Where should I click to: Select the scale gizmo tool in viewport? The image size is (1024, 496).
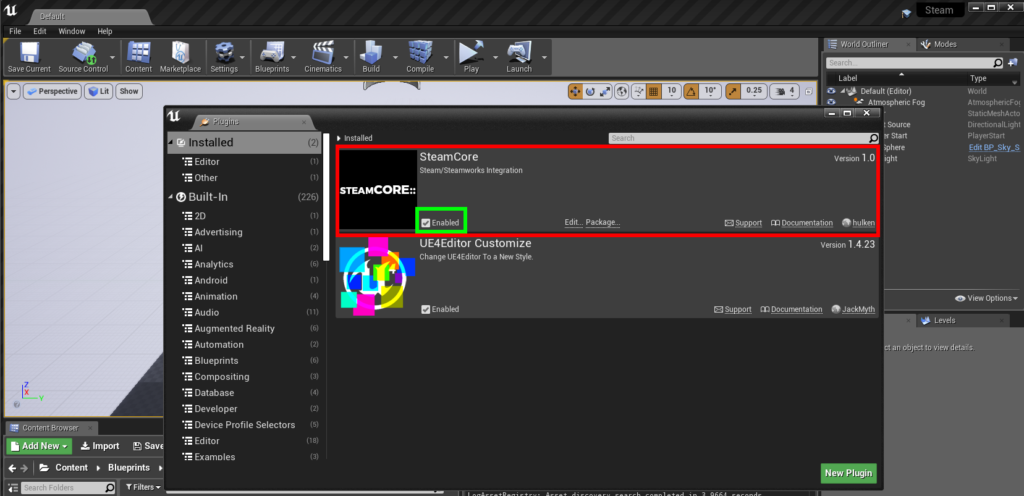tap(605, 91)
